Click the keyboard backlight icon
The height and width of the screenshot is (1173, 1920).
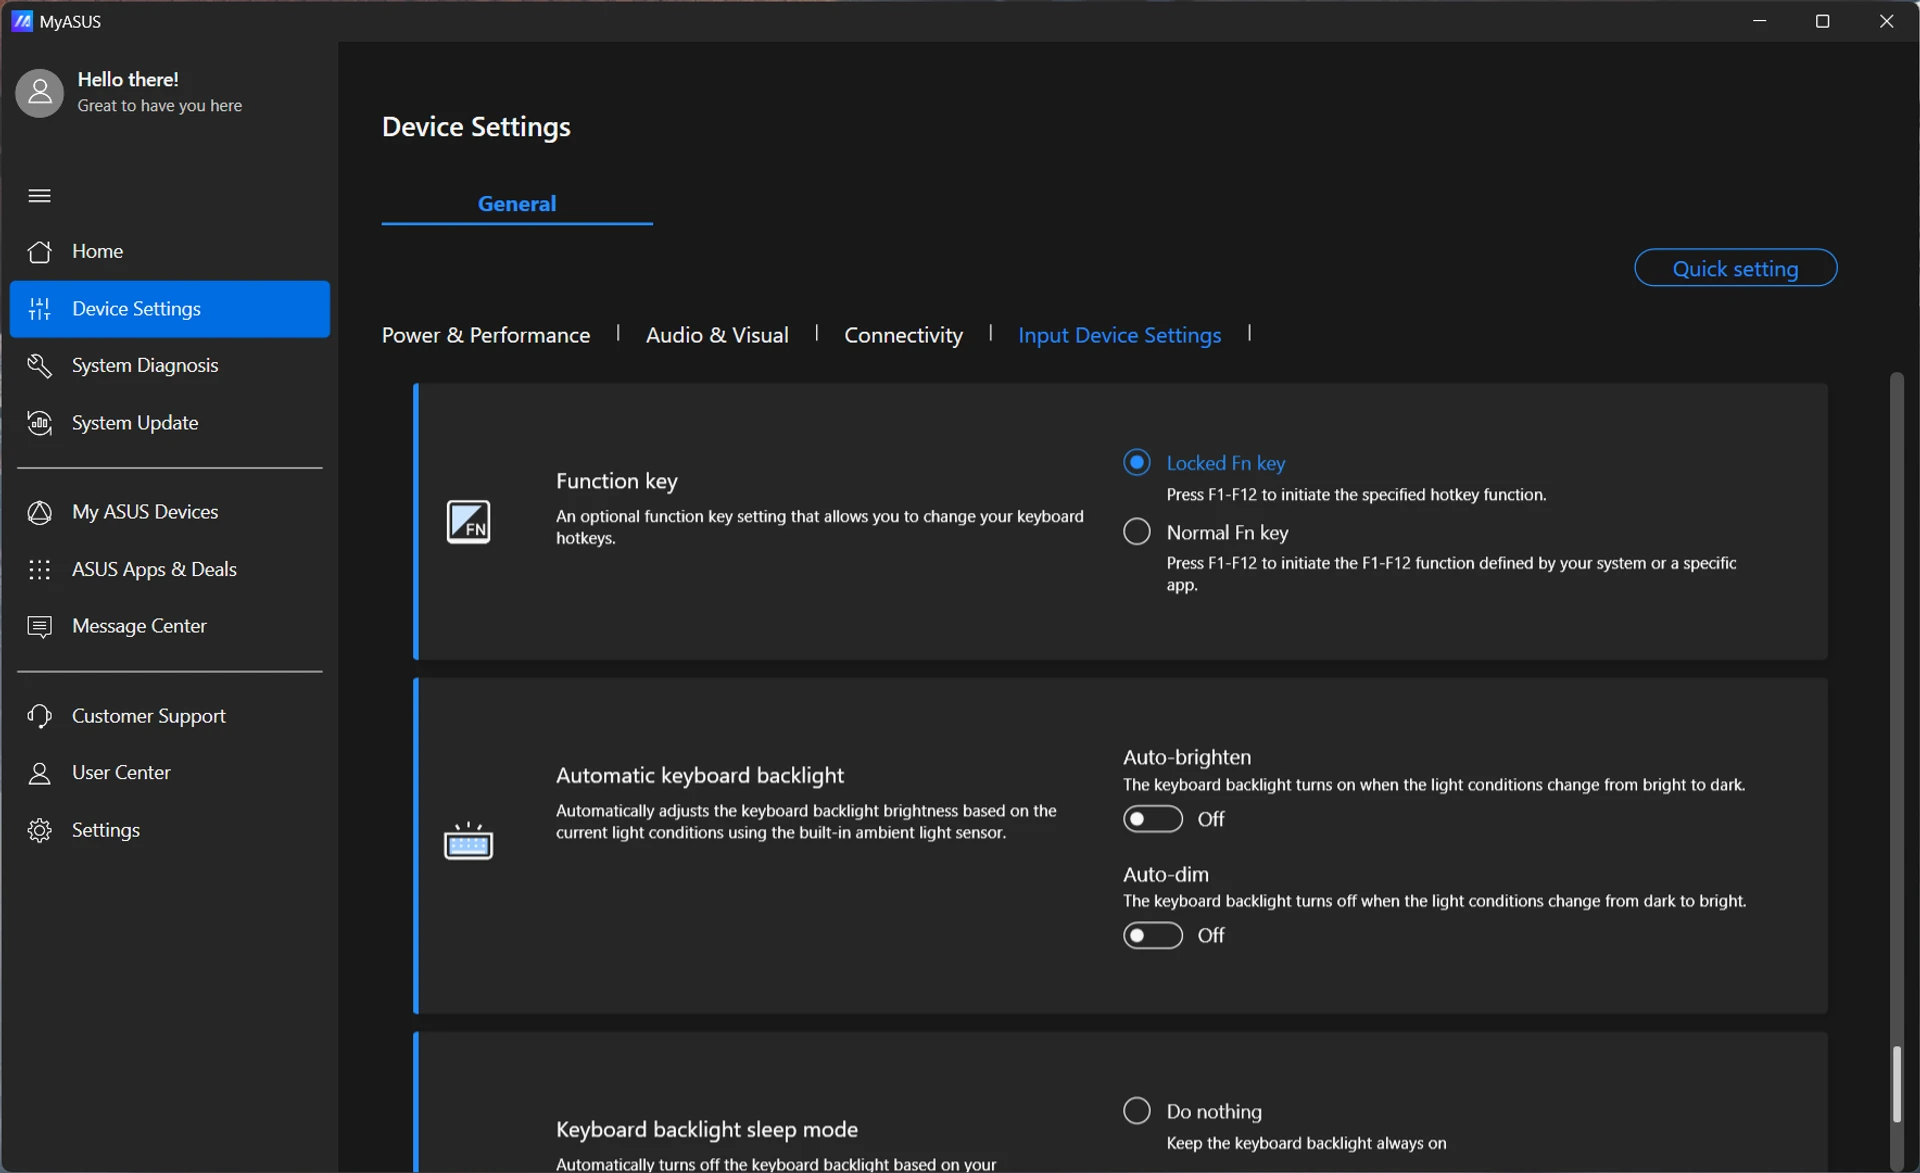pyautogui.click(x=468, y=841)
